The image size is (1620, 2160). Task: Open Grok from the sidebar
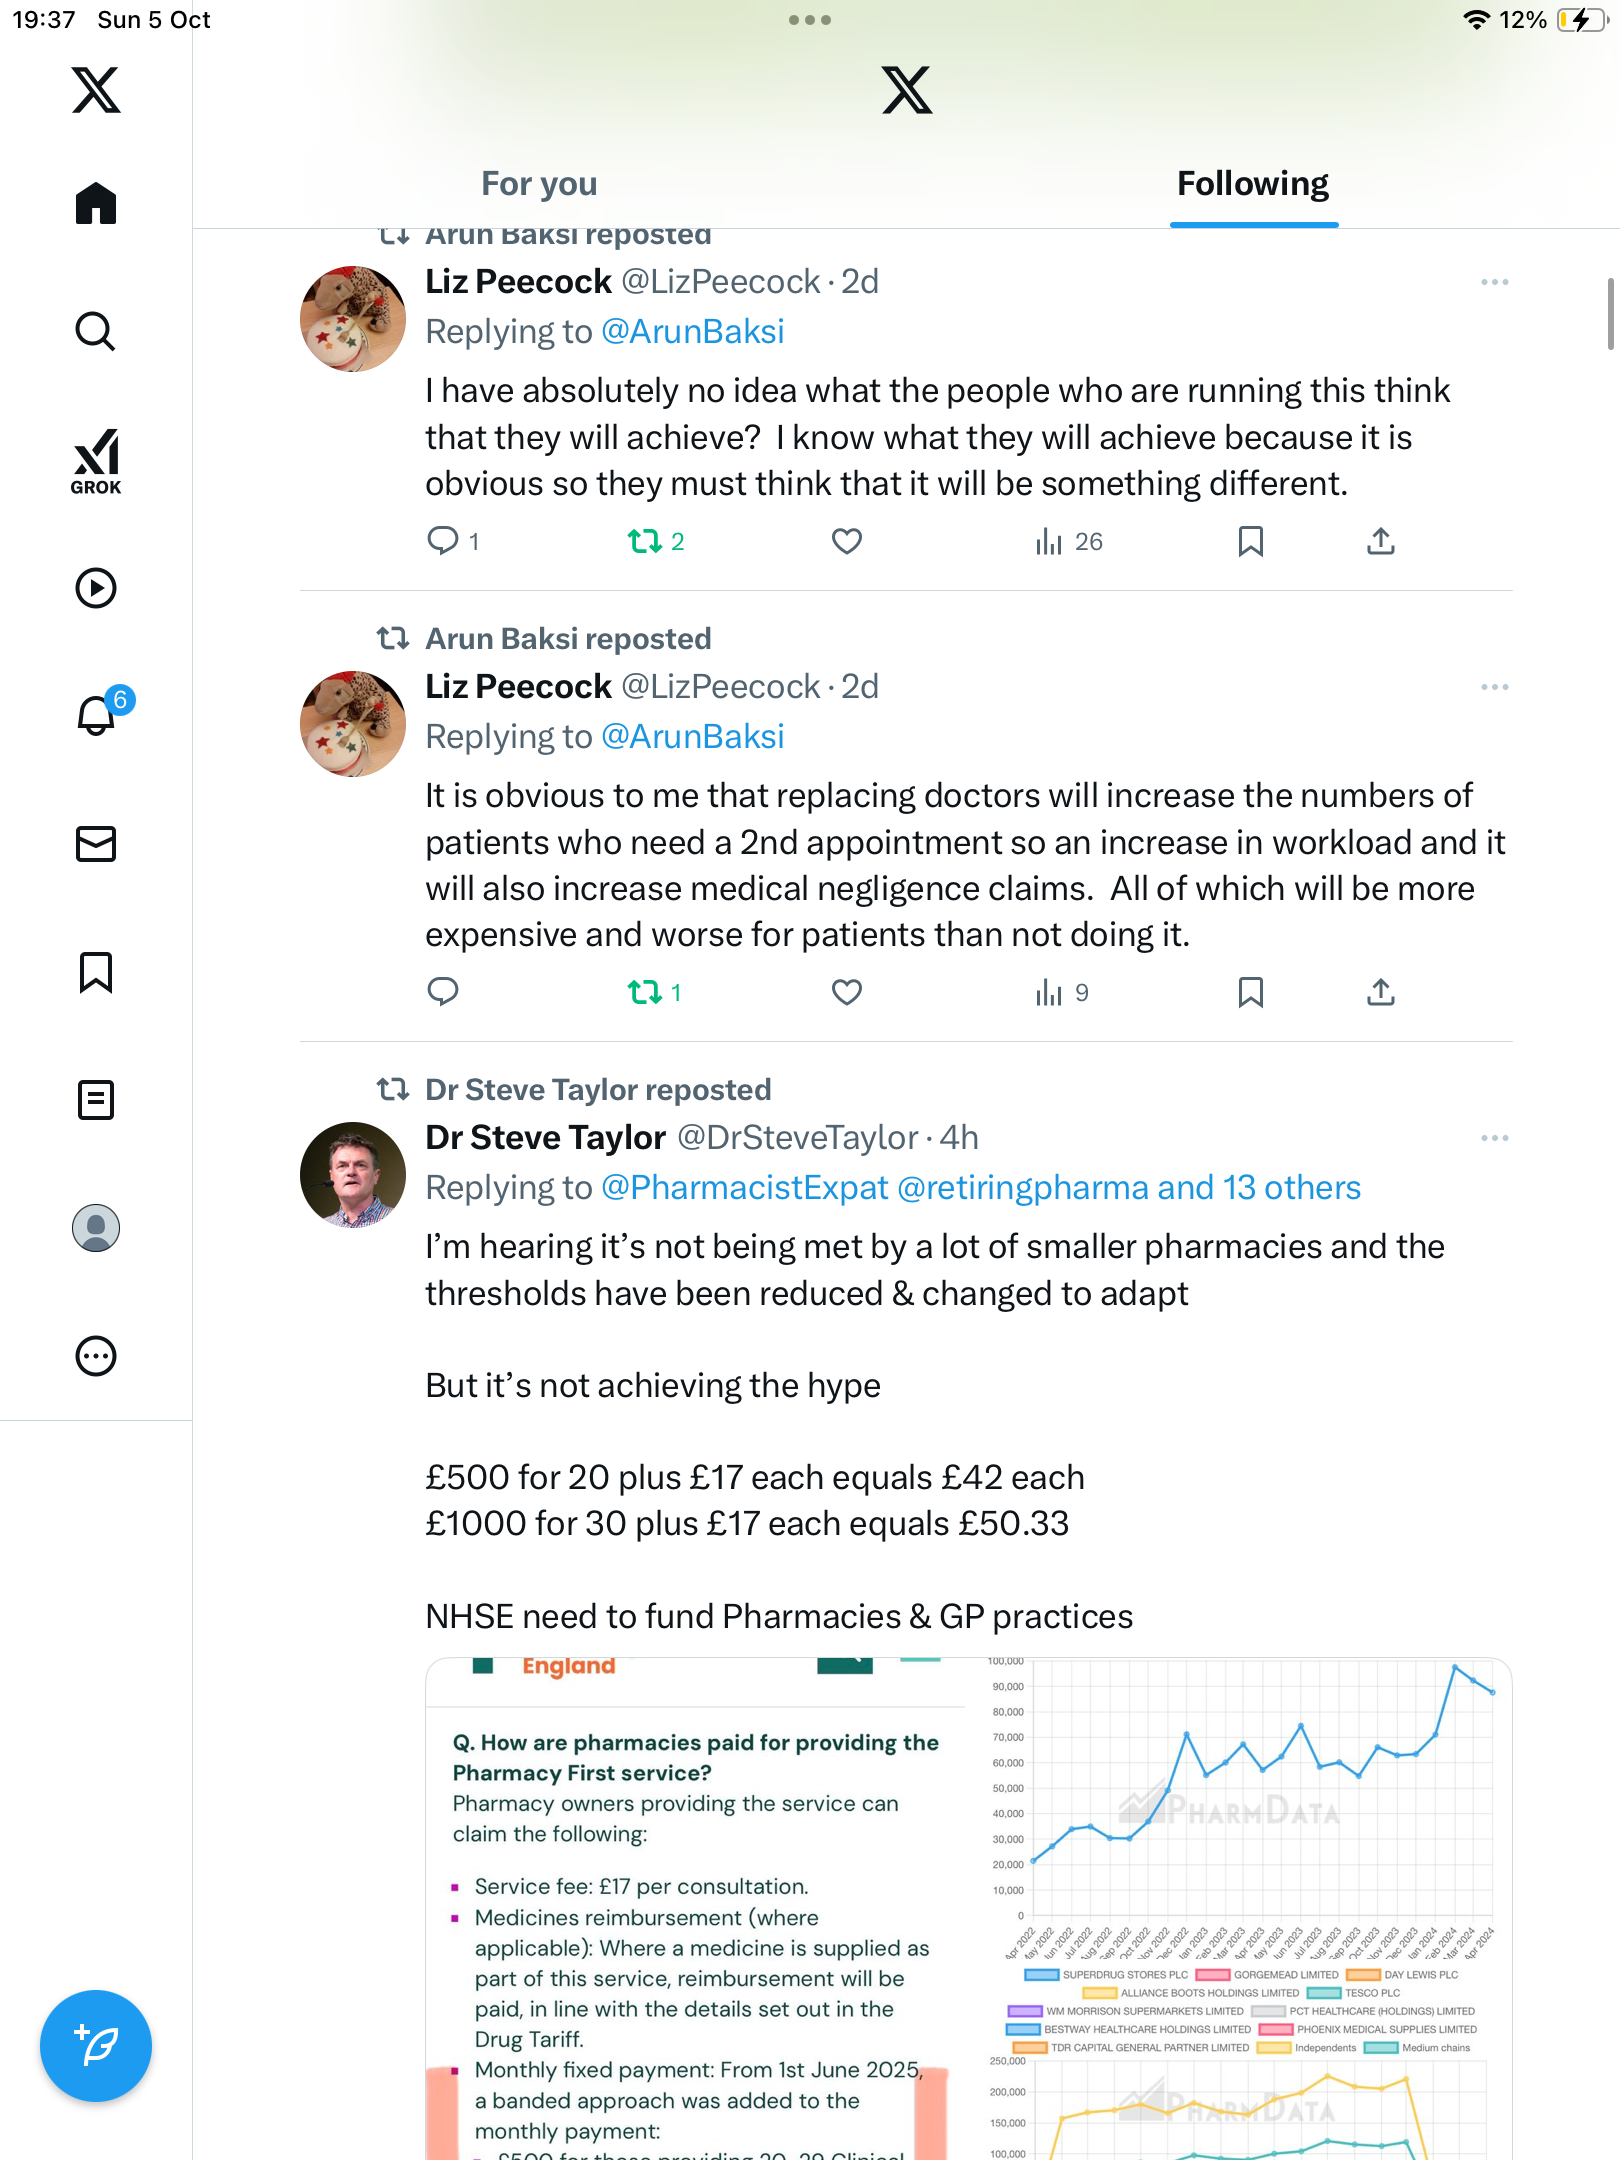96,462
